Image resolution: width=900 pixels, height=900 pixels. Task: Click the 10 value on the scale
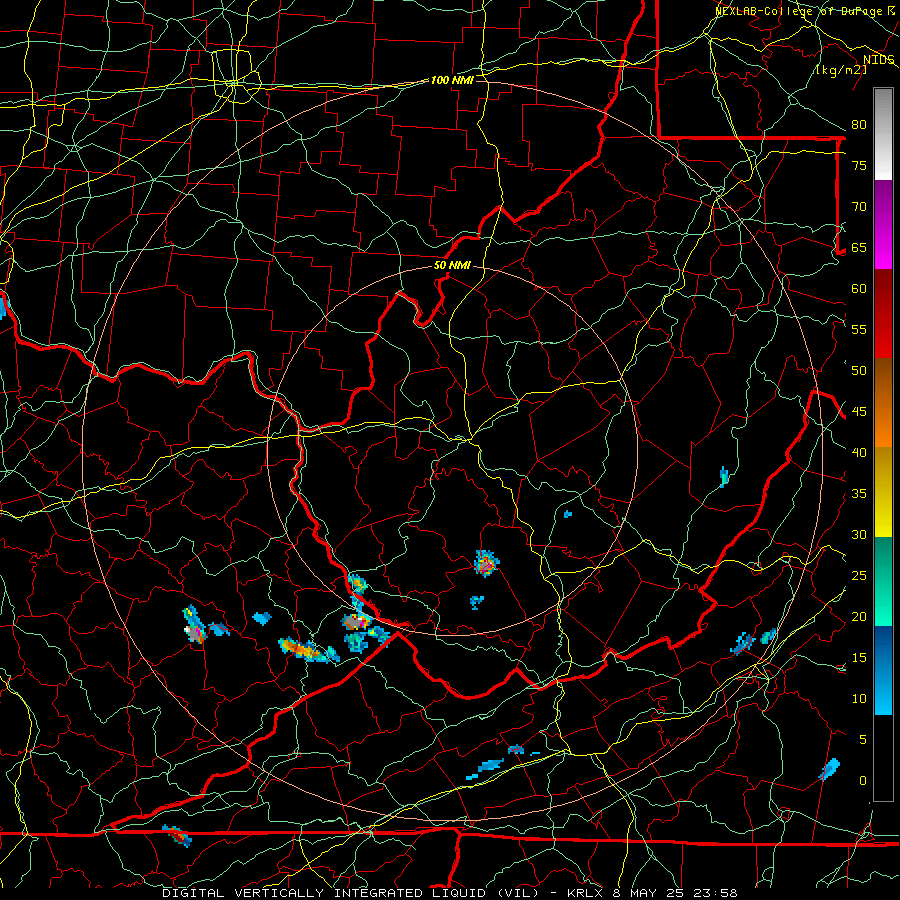pyautogui.click(x=859, y=699)
